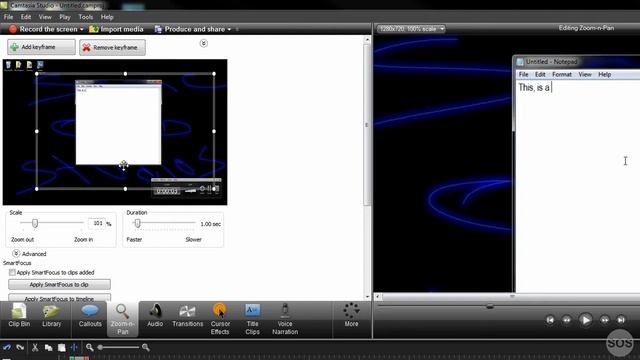Open the View menu in Camtasia
The image size is (640, 360).
pos(45,17)
